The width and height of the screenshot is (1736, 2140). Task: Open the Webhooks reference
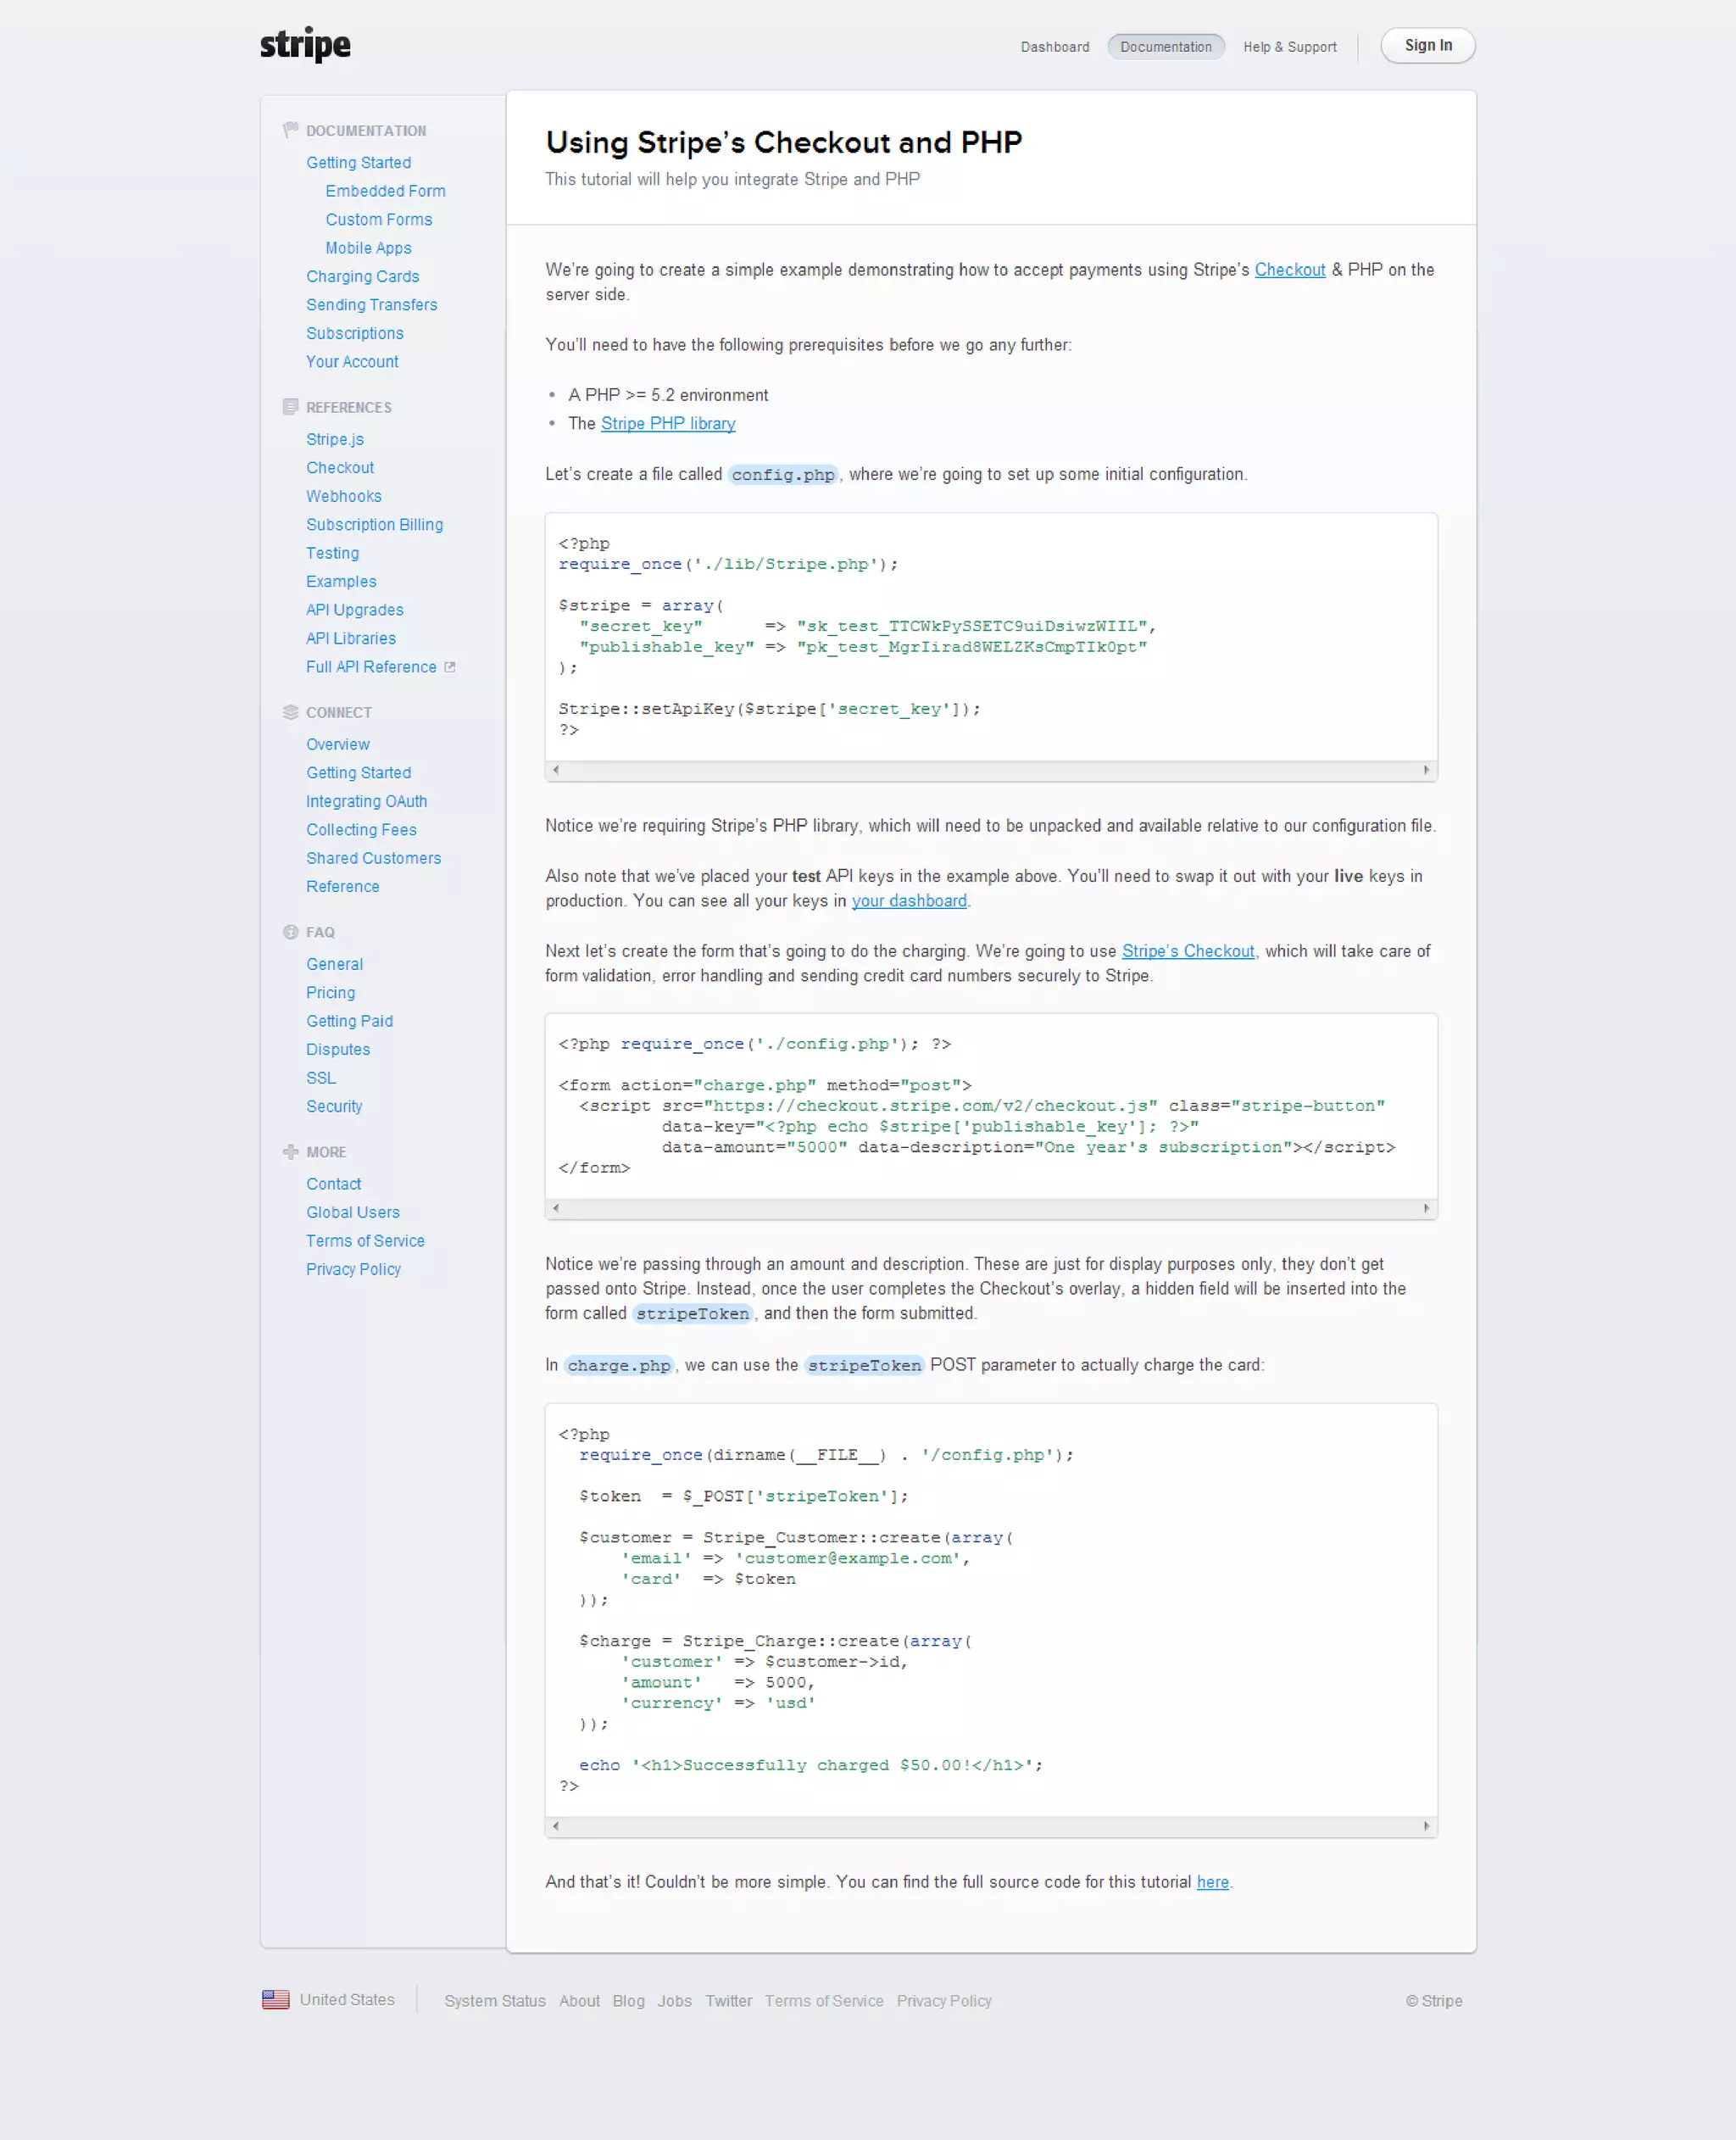pyautogui.click(x=343, y=497)
